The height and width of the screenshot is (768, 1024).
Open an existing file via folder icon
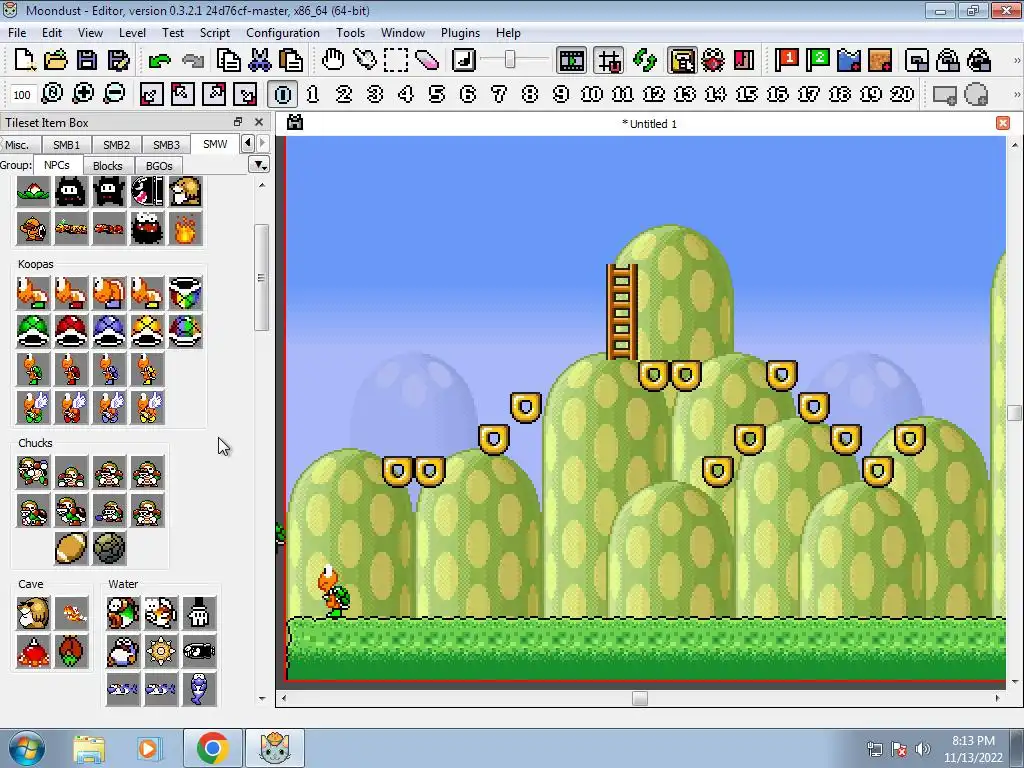56,60
